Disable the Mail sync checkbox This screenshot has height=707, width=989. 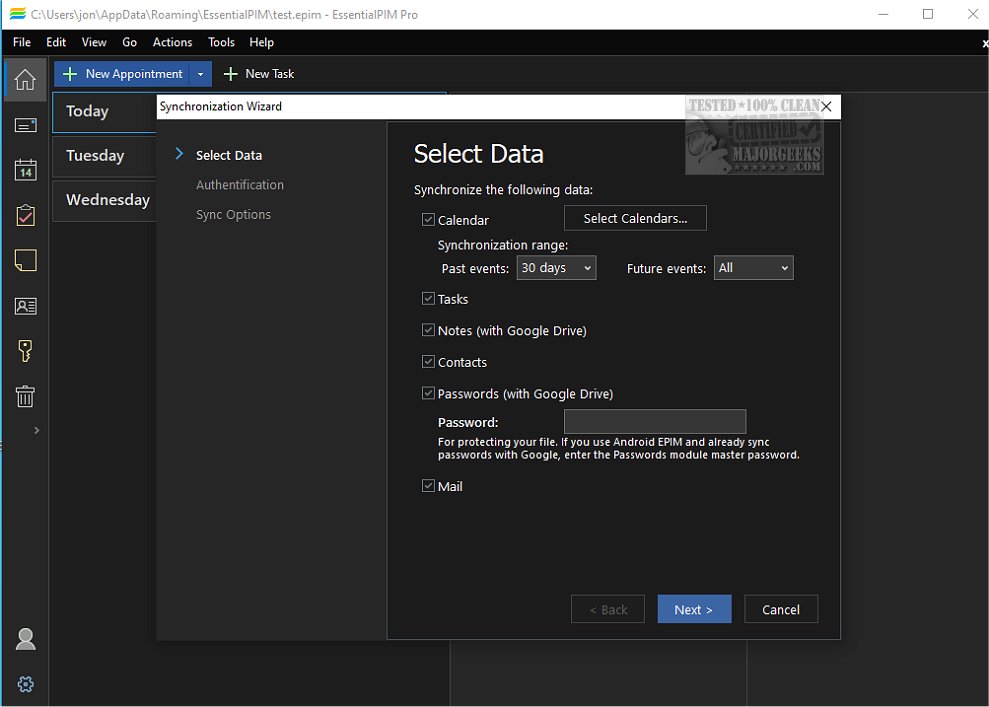tap(428, 486)
